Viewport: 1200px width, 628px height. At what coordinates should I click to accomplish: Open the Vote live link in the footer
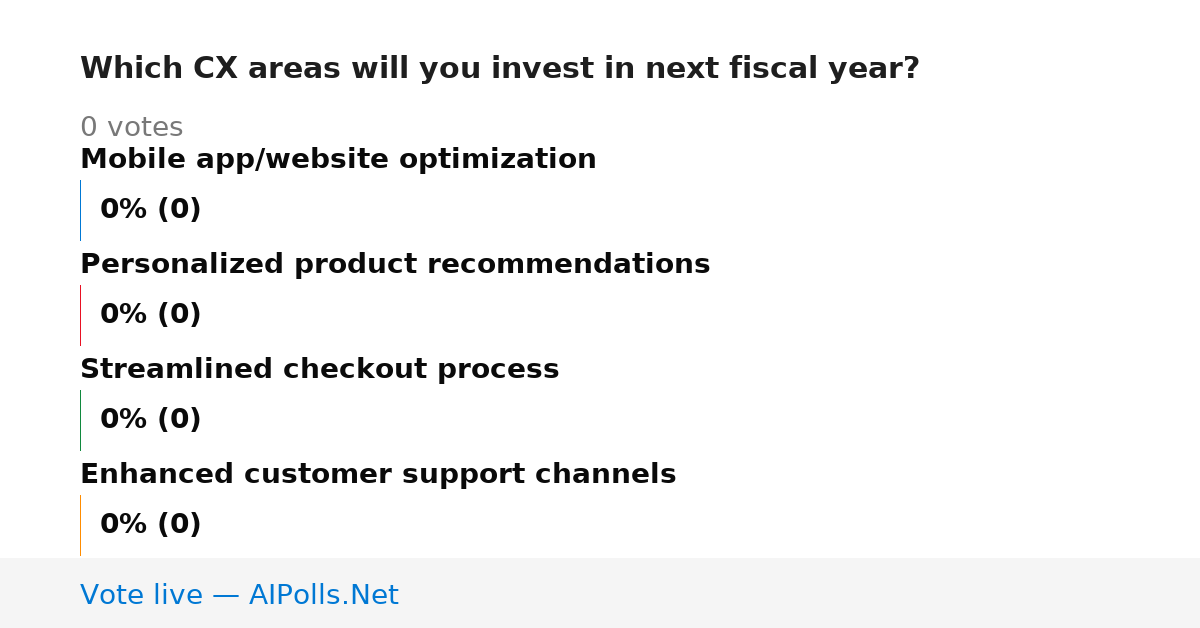(x=142, y=595)
